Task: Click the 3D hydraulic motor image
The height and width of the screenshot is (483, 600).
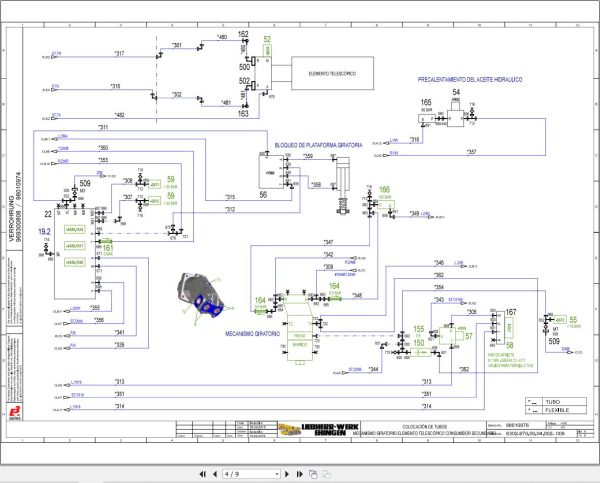Action: point(201,295)
